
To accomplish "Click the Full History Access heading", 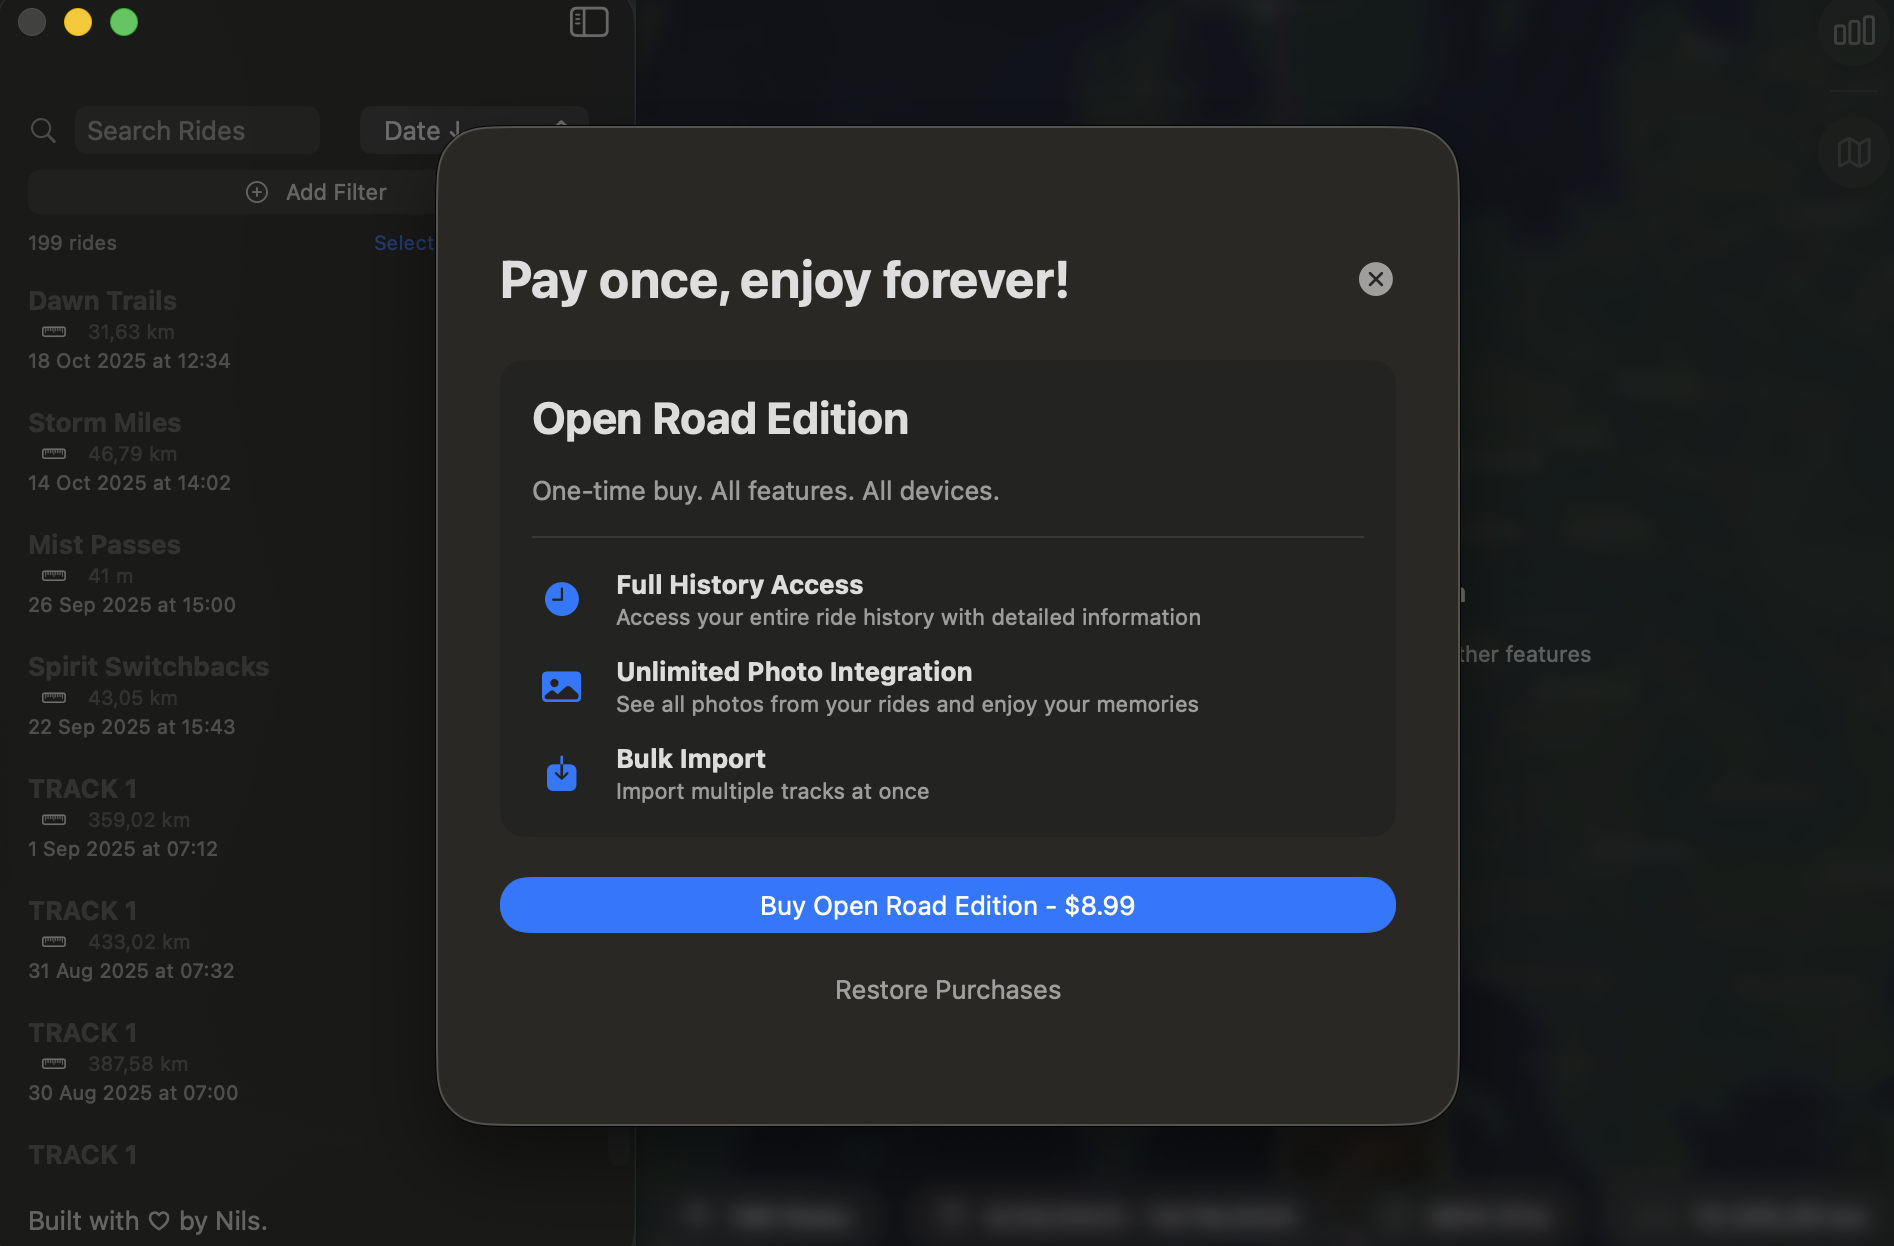I will tap(739, 585).
